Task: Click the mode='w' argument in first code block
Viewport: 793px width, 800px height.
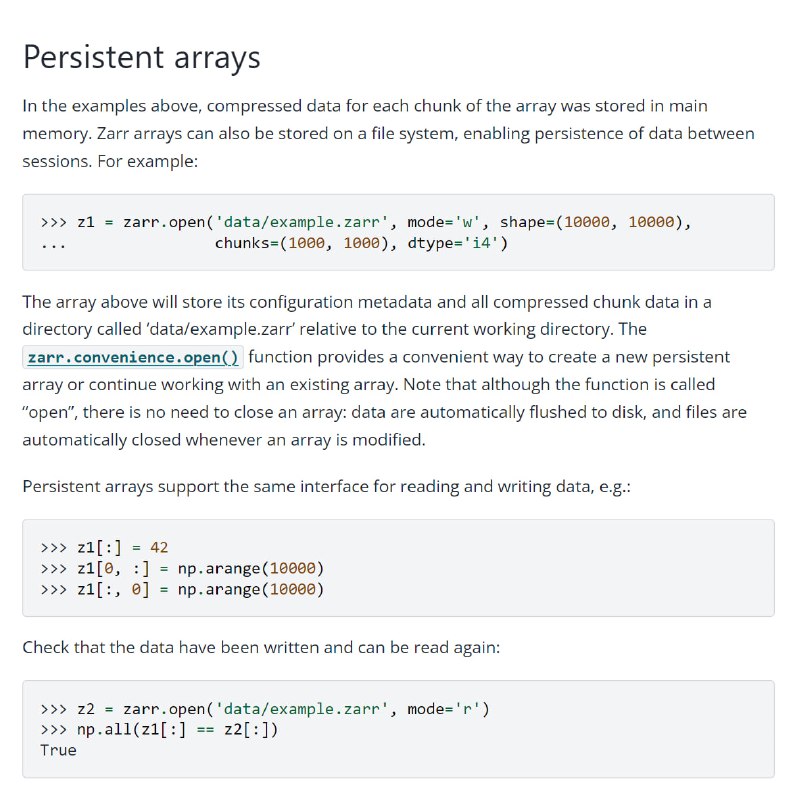Action: pyautogui.click(x=443, y=222)
